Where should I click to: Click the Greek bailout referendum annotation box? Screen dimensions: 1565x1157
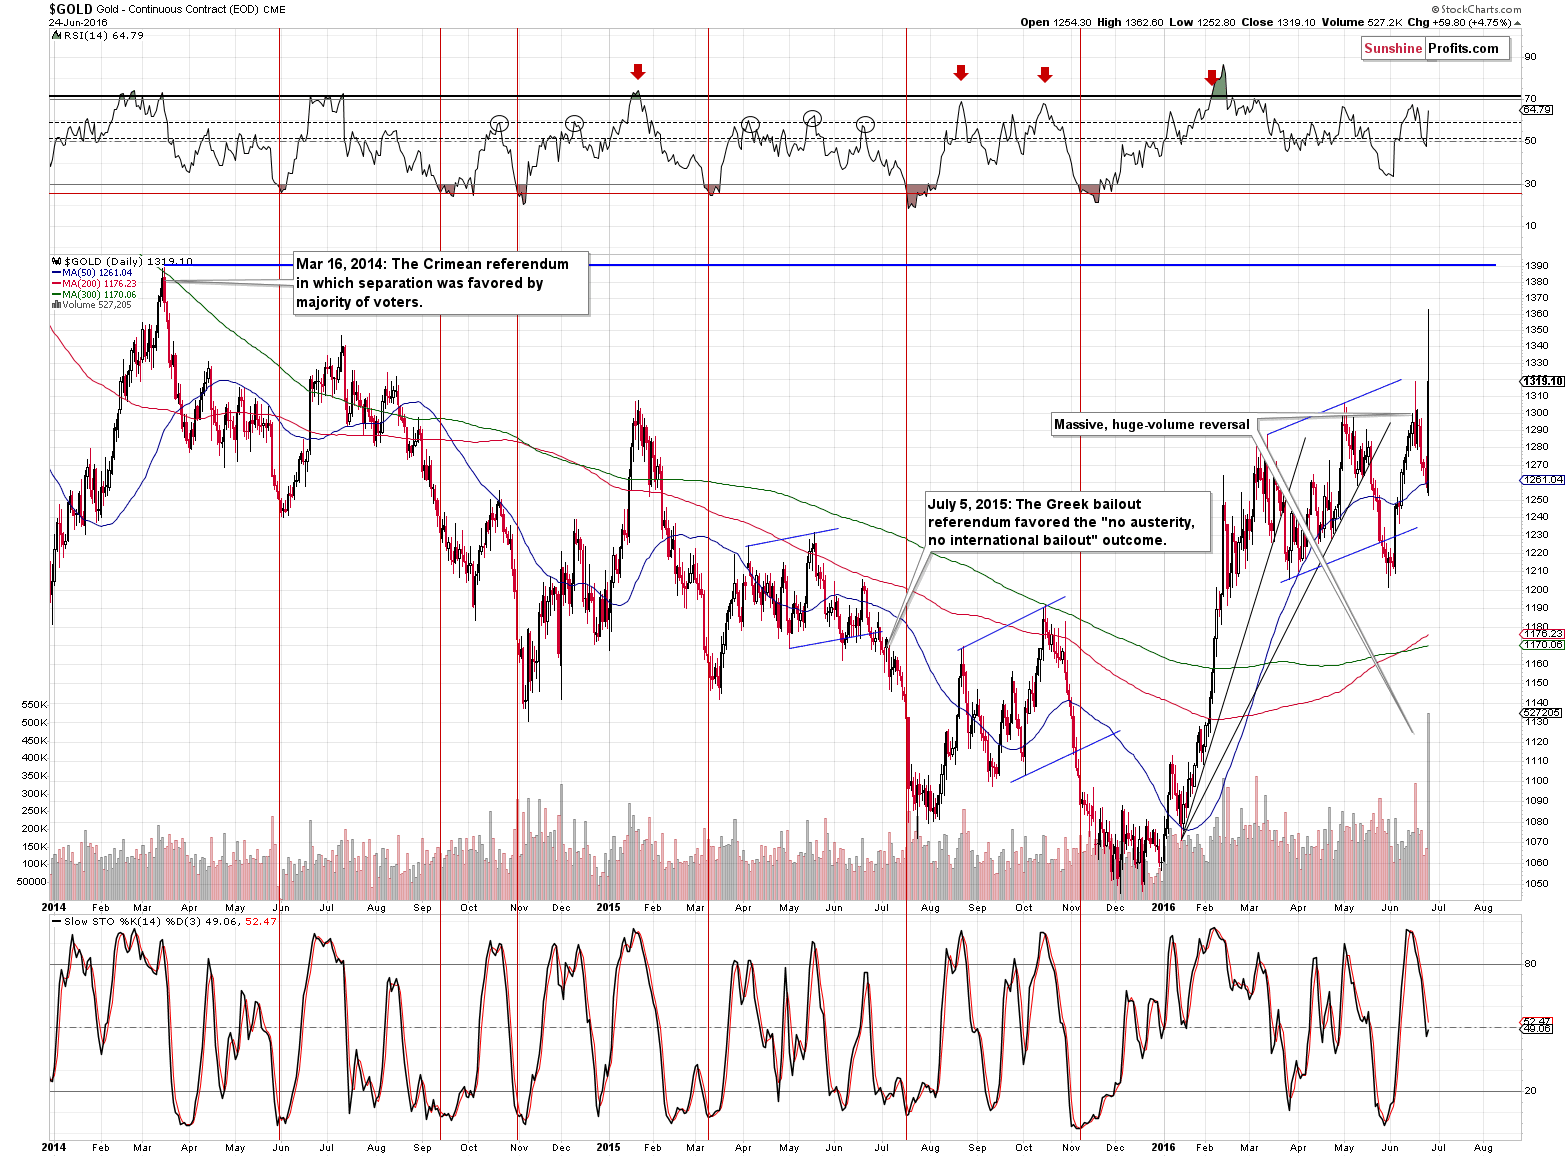coord(1068,522)
